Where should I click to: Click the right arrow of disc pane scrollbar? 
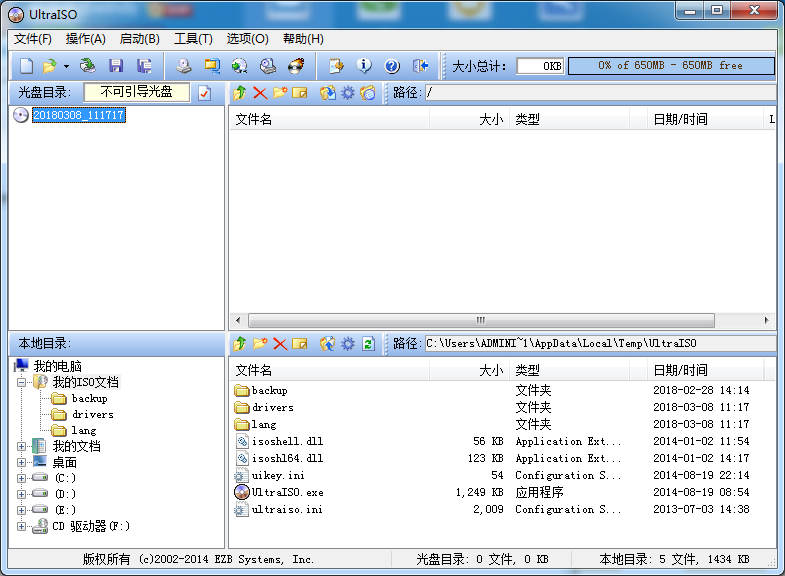(x=766, y=320)
